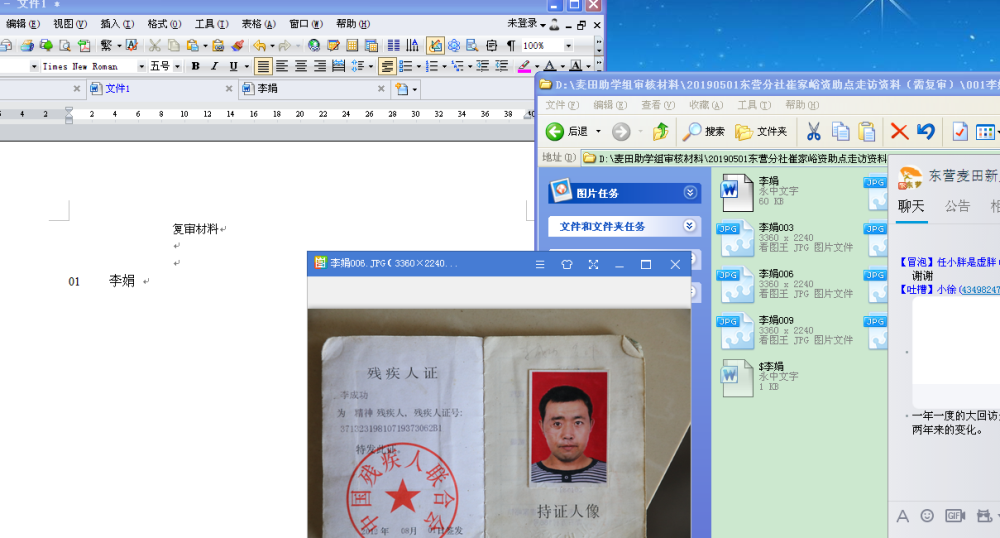The image size is (1000, 538).
Task: Click the Paste clipboard icon in word processor toolbar
Action: tap(192, 45)
